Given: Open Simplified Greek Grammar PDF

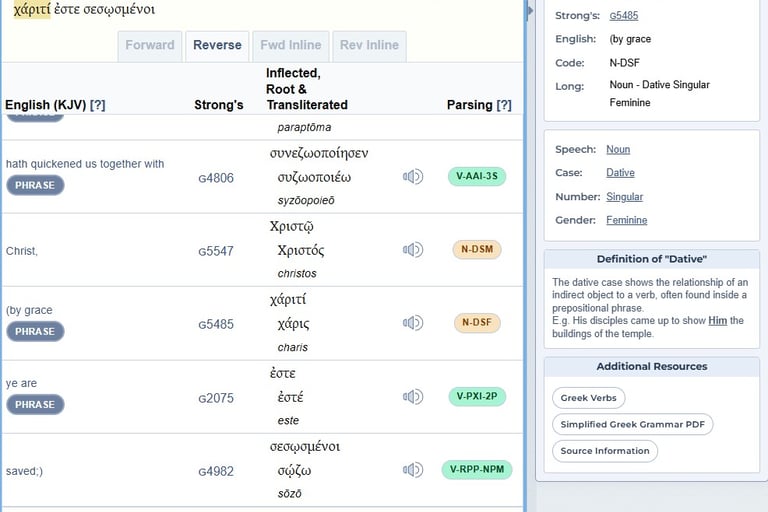Looking at the screenshot, I should coord(632,425).
